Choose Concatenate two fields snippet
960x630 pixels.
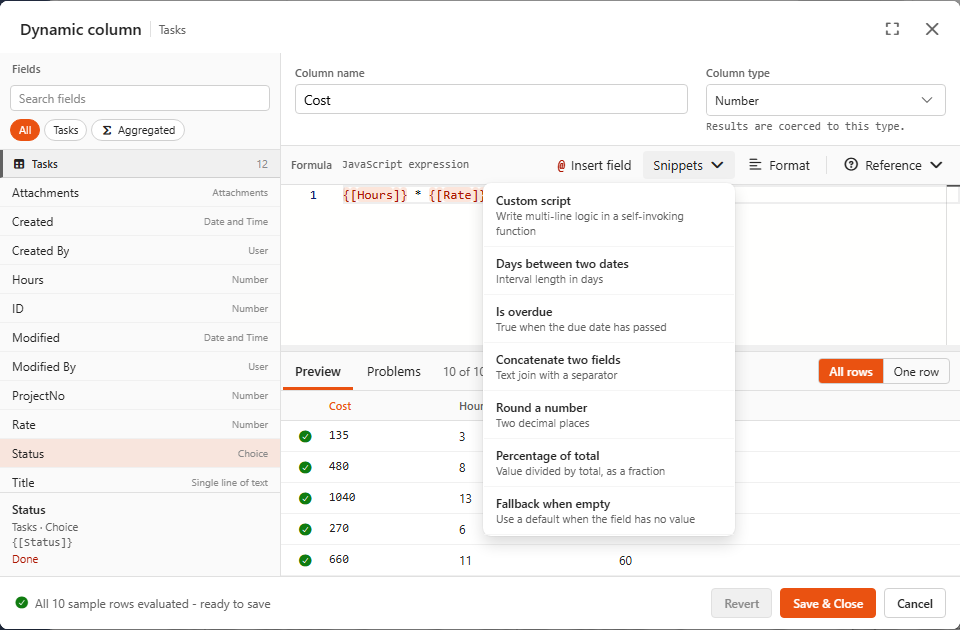coord(609,367)
